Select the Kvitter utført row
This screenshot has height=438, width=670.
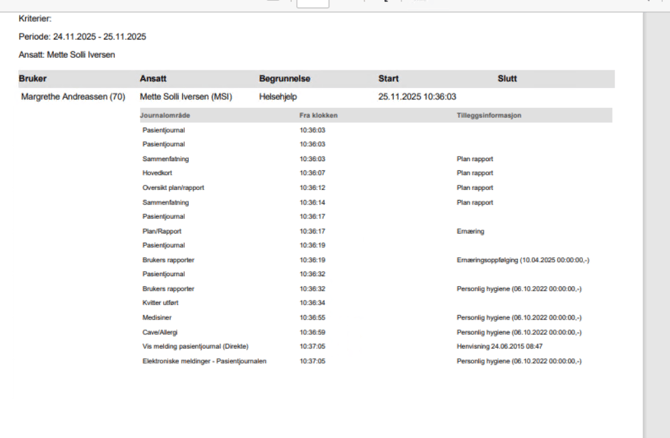(x=161, y=303)
